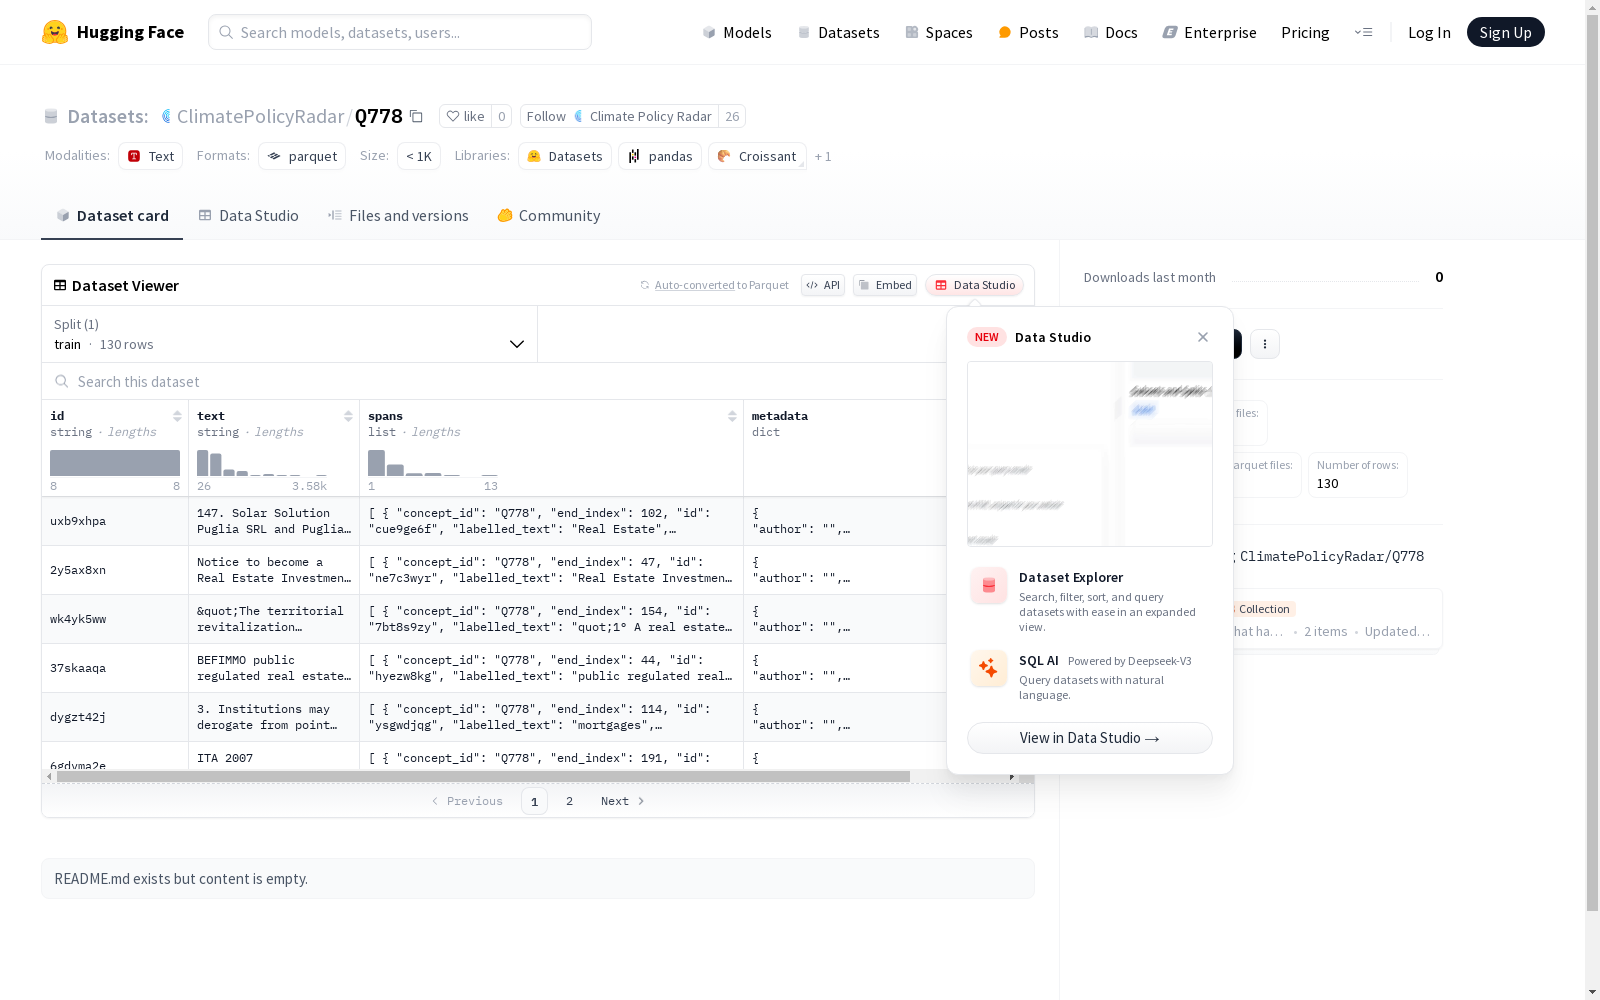The width and height of the screenshot is (1600, 1000).
Task: Go to the Pricing page
Action: [1305, 32]
